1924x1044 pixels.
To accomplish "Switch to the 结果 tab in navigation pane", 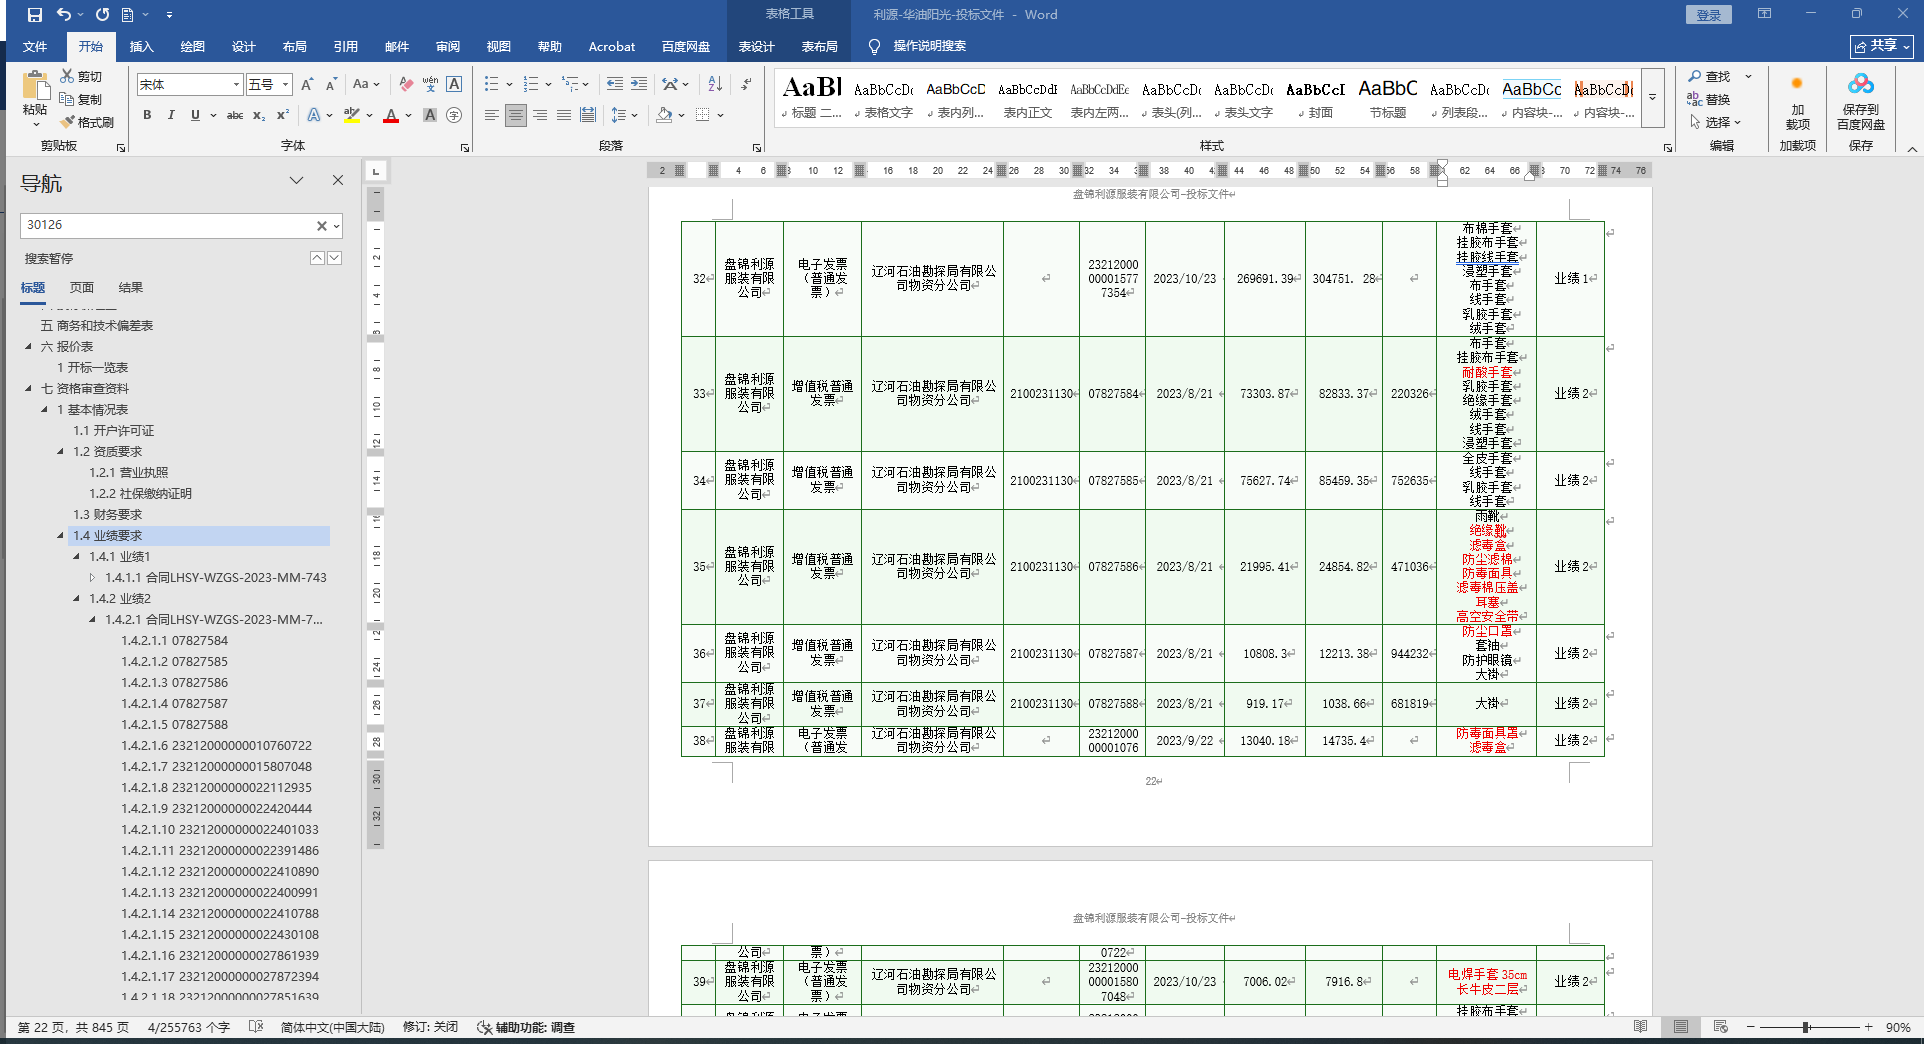I will [131, 287].
